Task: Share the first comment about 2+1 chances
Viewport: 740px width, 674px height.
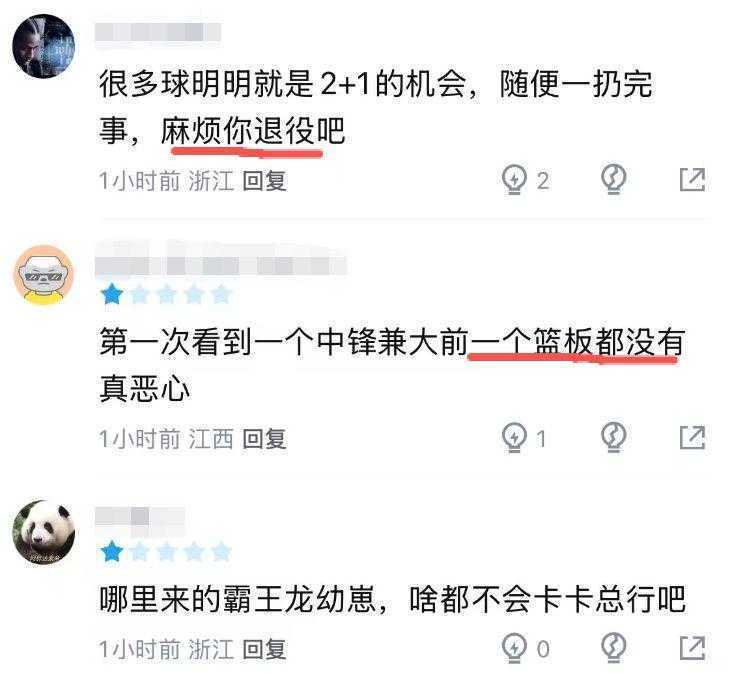Action: point(692,179)
